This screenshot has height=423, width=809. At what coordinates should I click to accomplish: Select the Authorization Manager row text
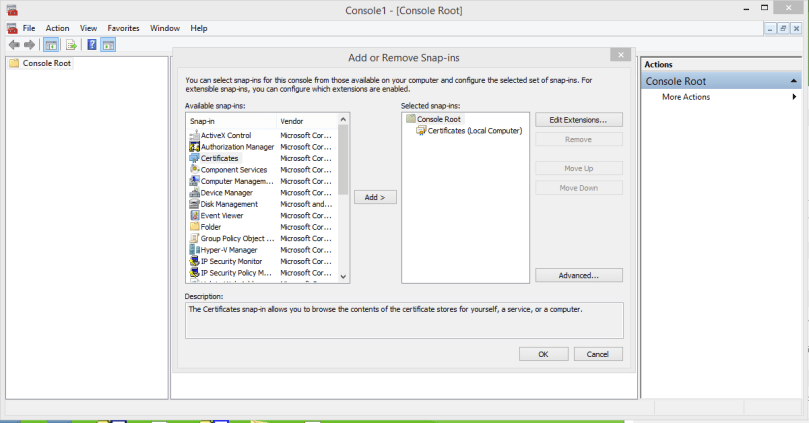click(237, 147)
